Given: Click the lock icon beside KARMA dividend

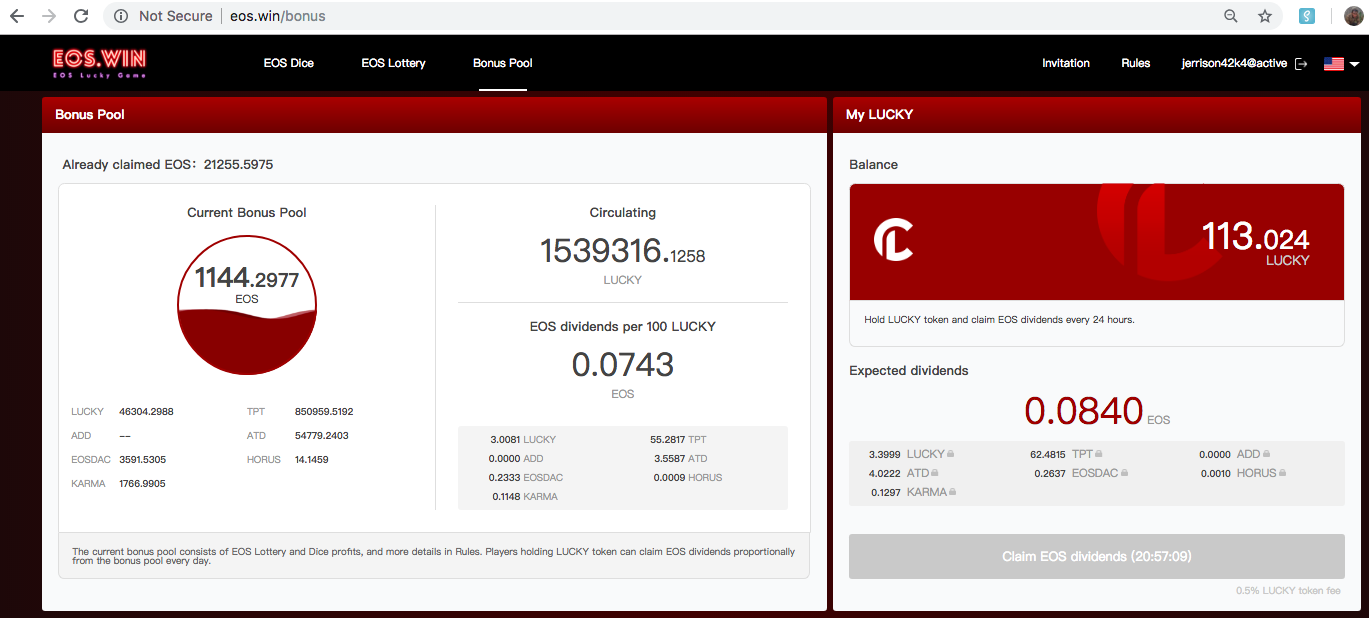Looking at the screenshot, I should point(954,492).
